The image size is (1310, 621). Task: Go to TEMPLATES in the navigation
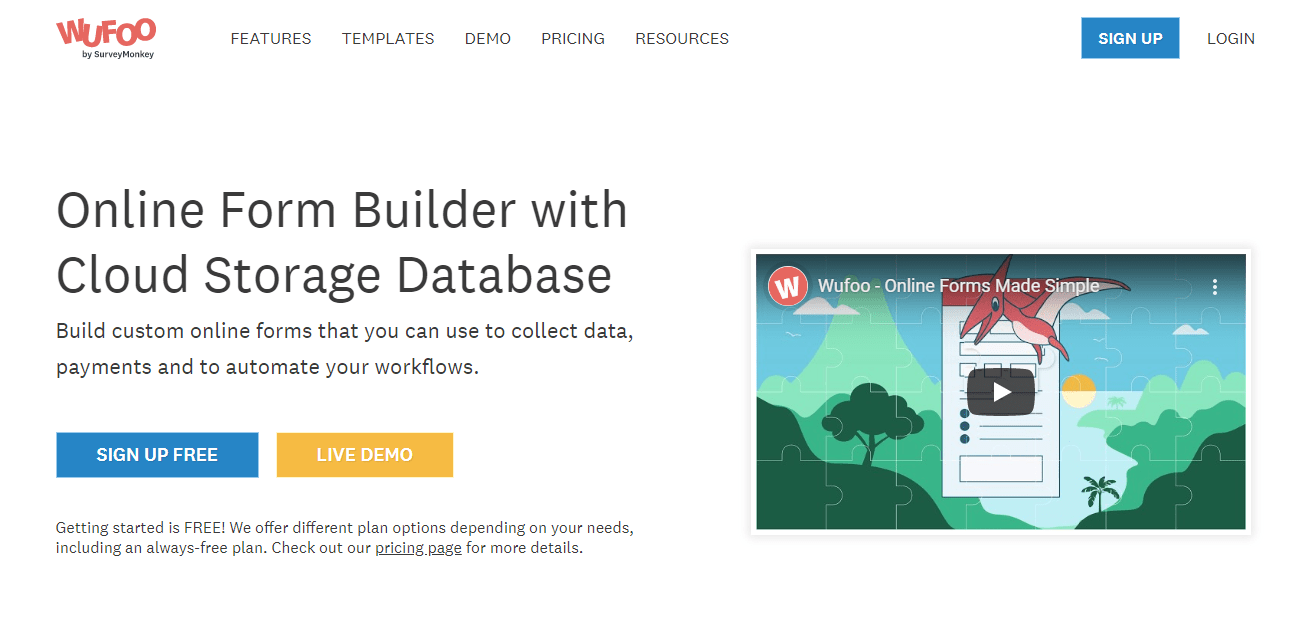point(388,39)
